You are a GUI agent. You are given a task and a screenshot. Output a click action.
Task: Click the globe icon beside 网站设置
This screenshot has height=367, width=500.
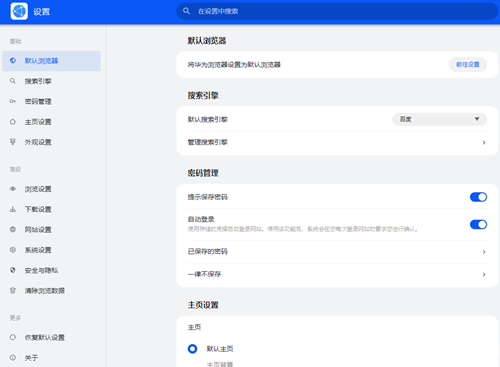13,230
